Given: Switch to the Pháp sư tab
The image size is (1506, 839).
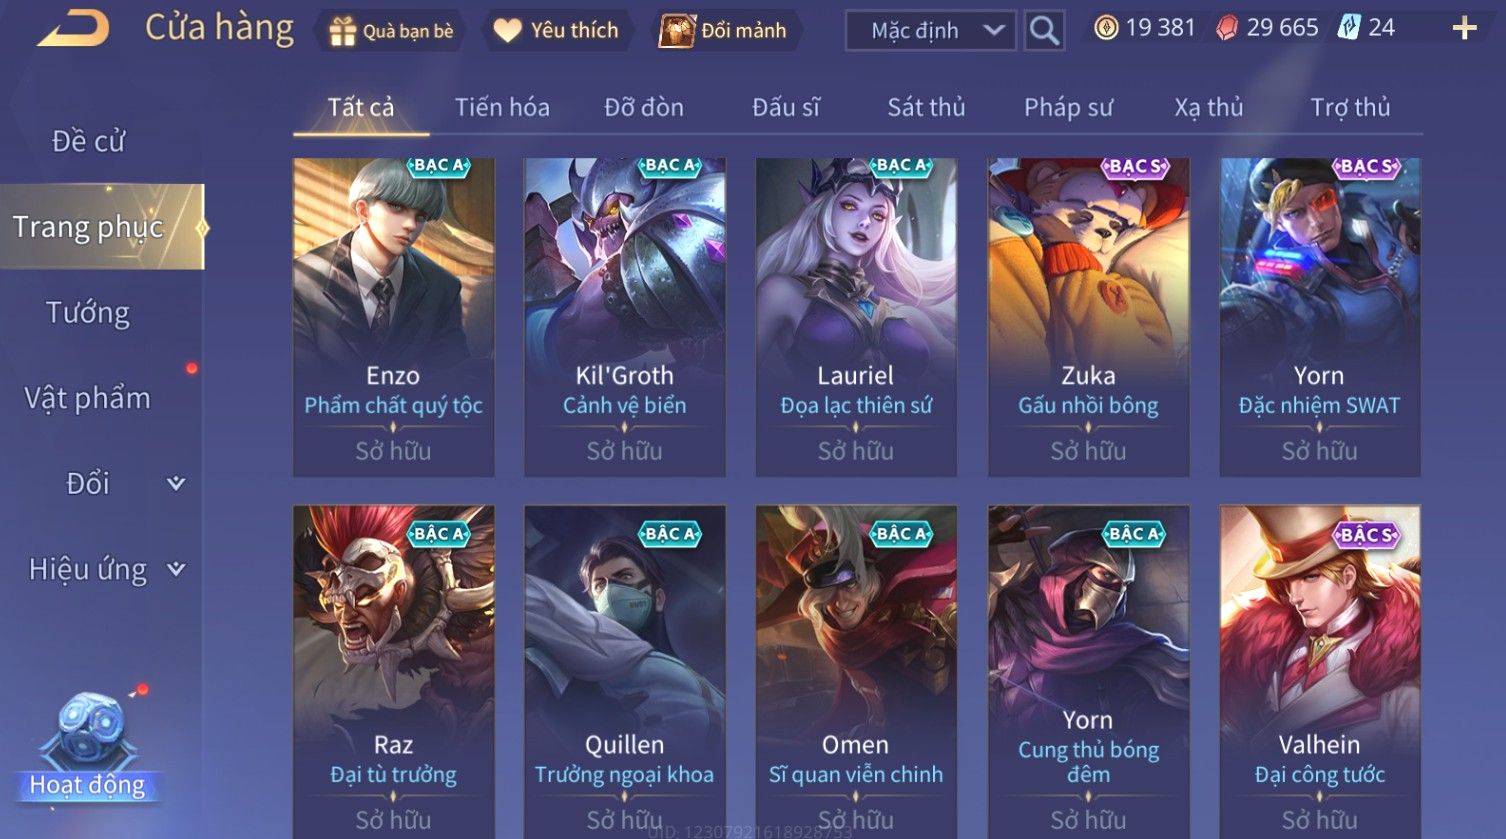Looking at the screenshot, I should [x=1068, y=107].
